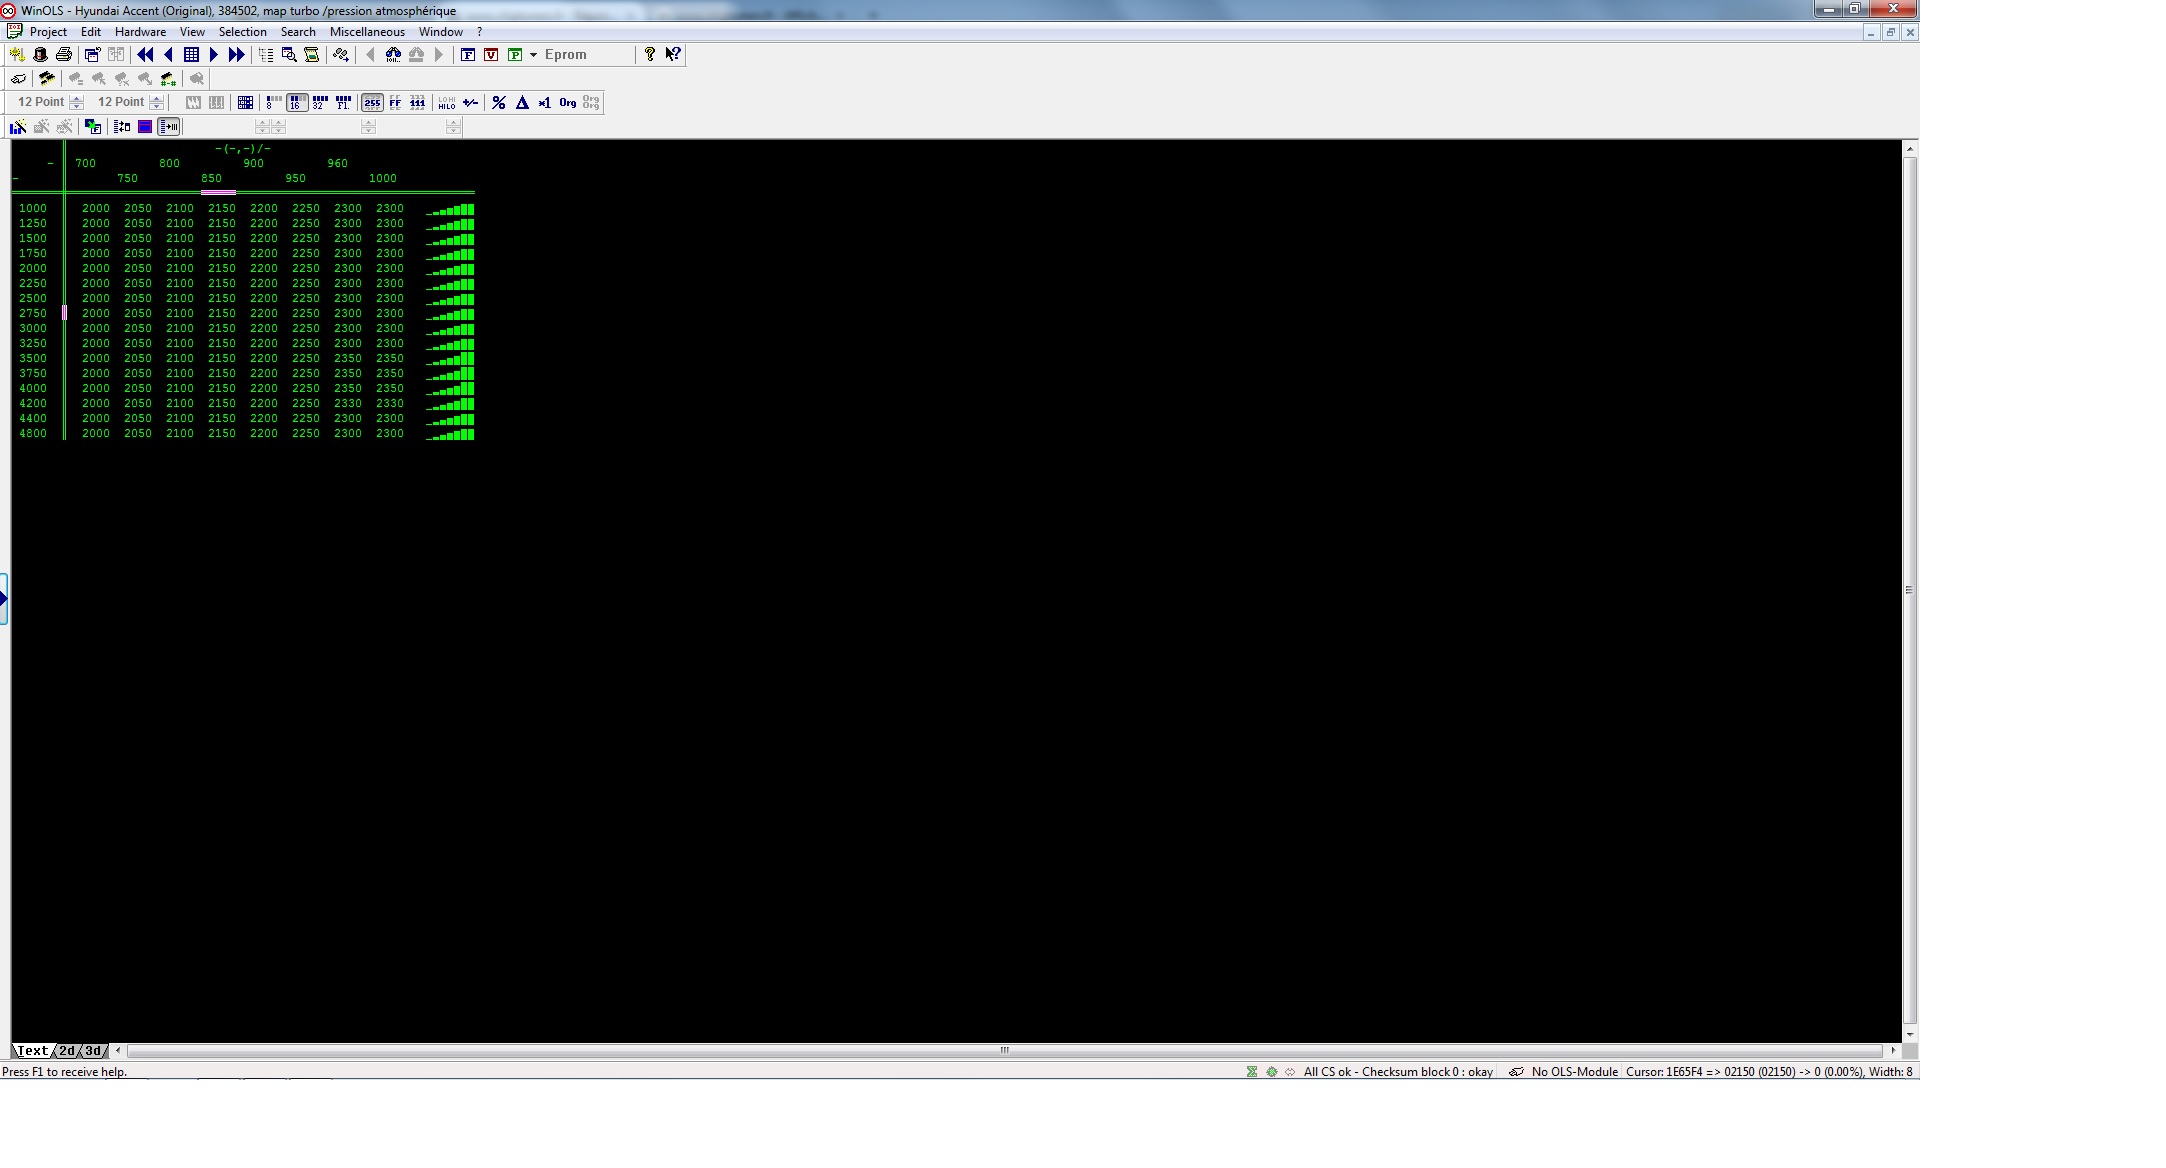Jump to the next map with the double right arrows
The height and width of the screenshot is (1168, 2166).
tap(237, 55)
